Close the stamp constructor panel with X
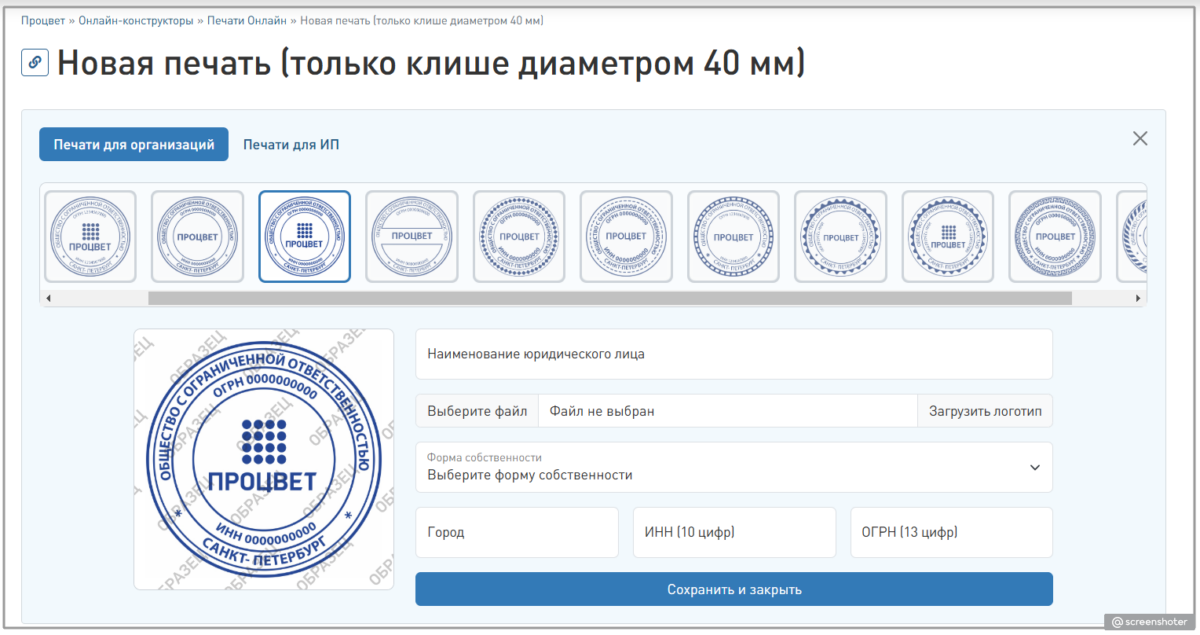This screenshot has height=635, width=1200. 1139,139
